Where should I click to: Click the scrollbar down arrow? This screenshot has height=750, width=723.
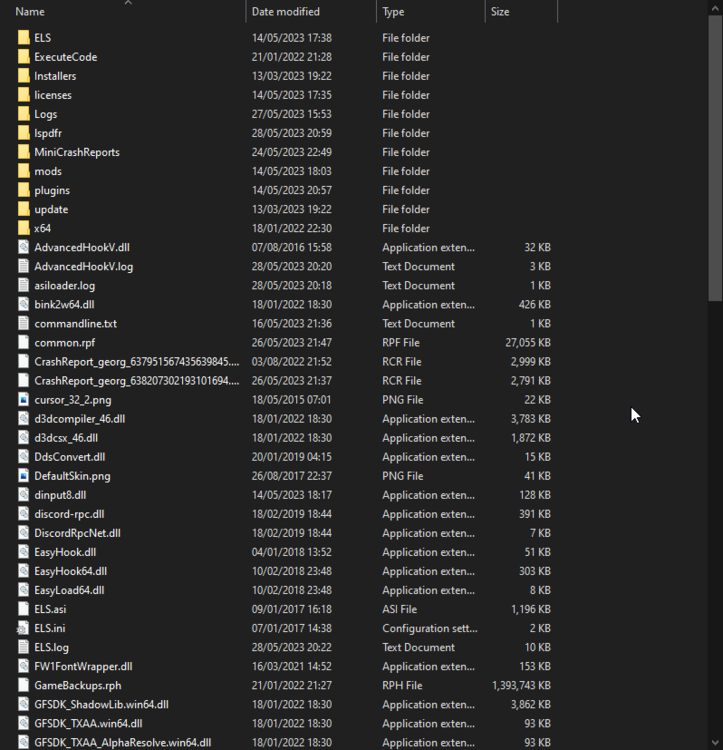click(715, 743)
